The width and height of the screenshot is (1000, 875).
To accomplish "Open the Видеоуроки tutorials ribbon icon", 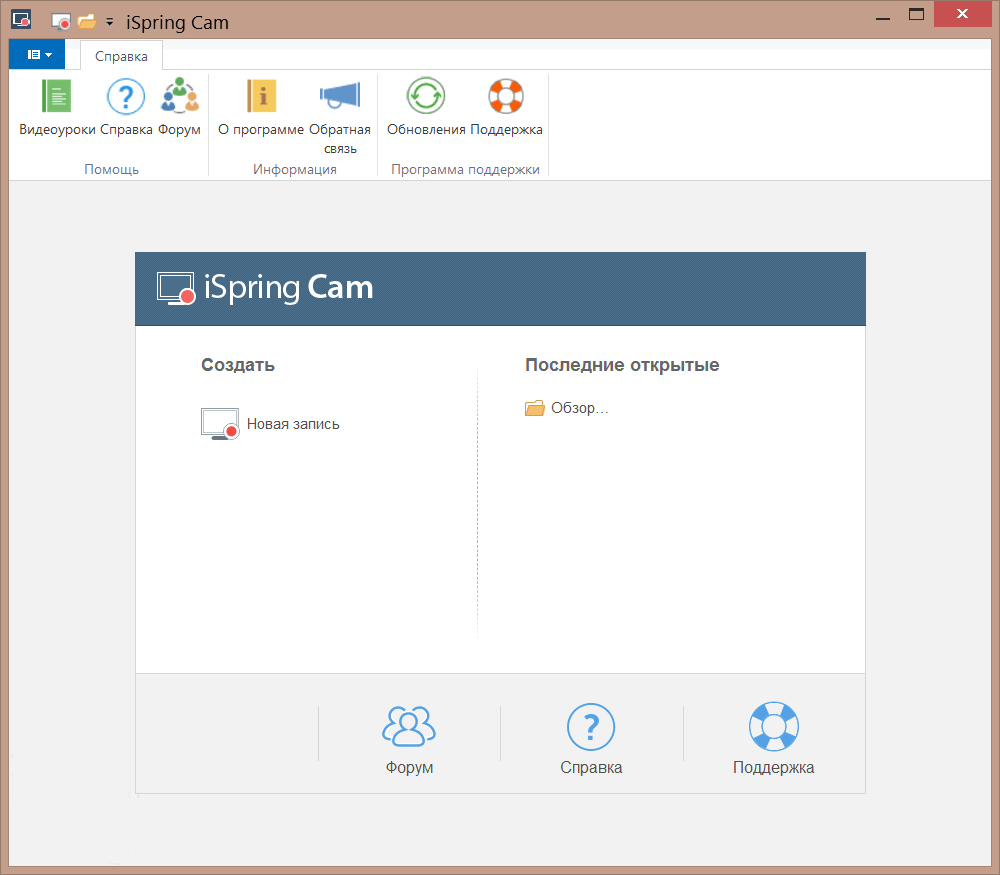I will coord(57,97).
